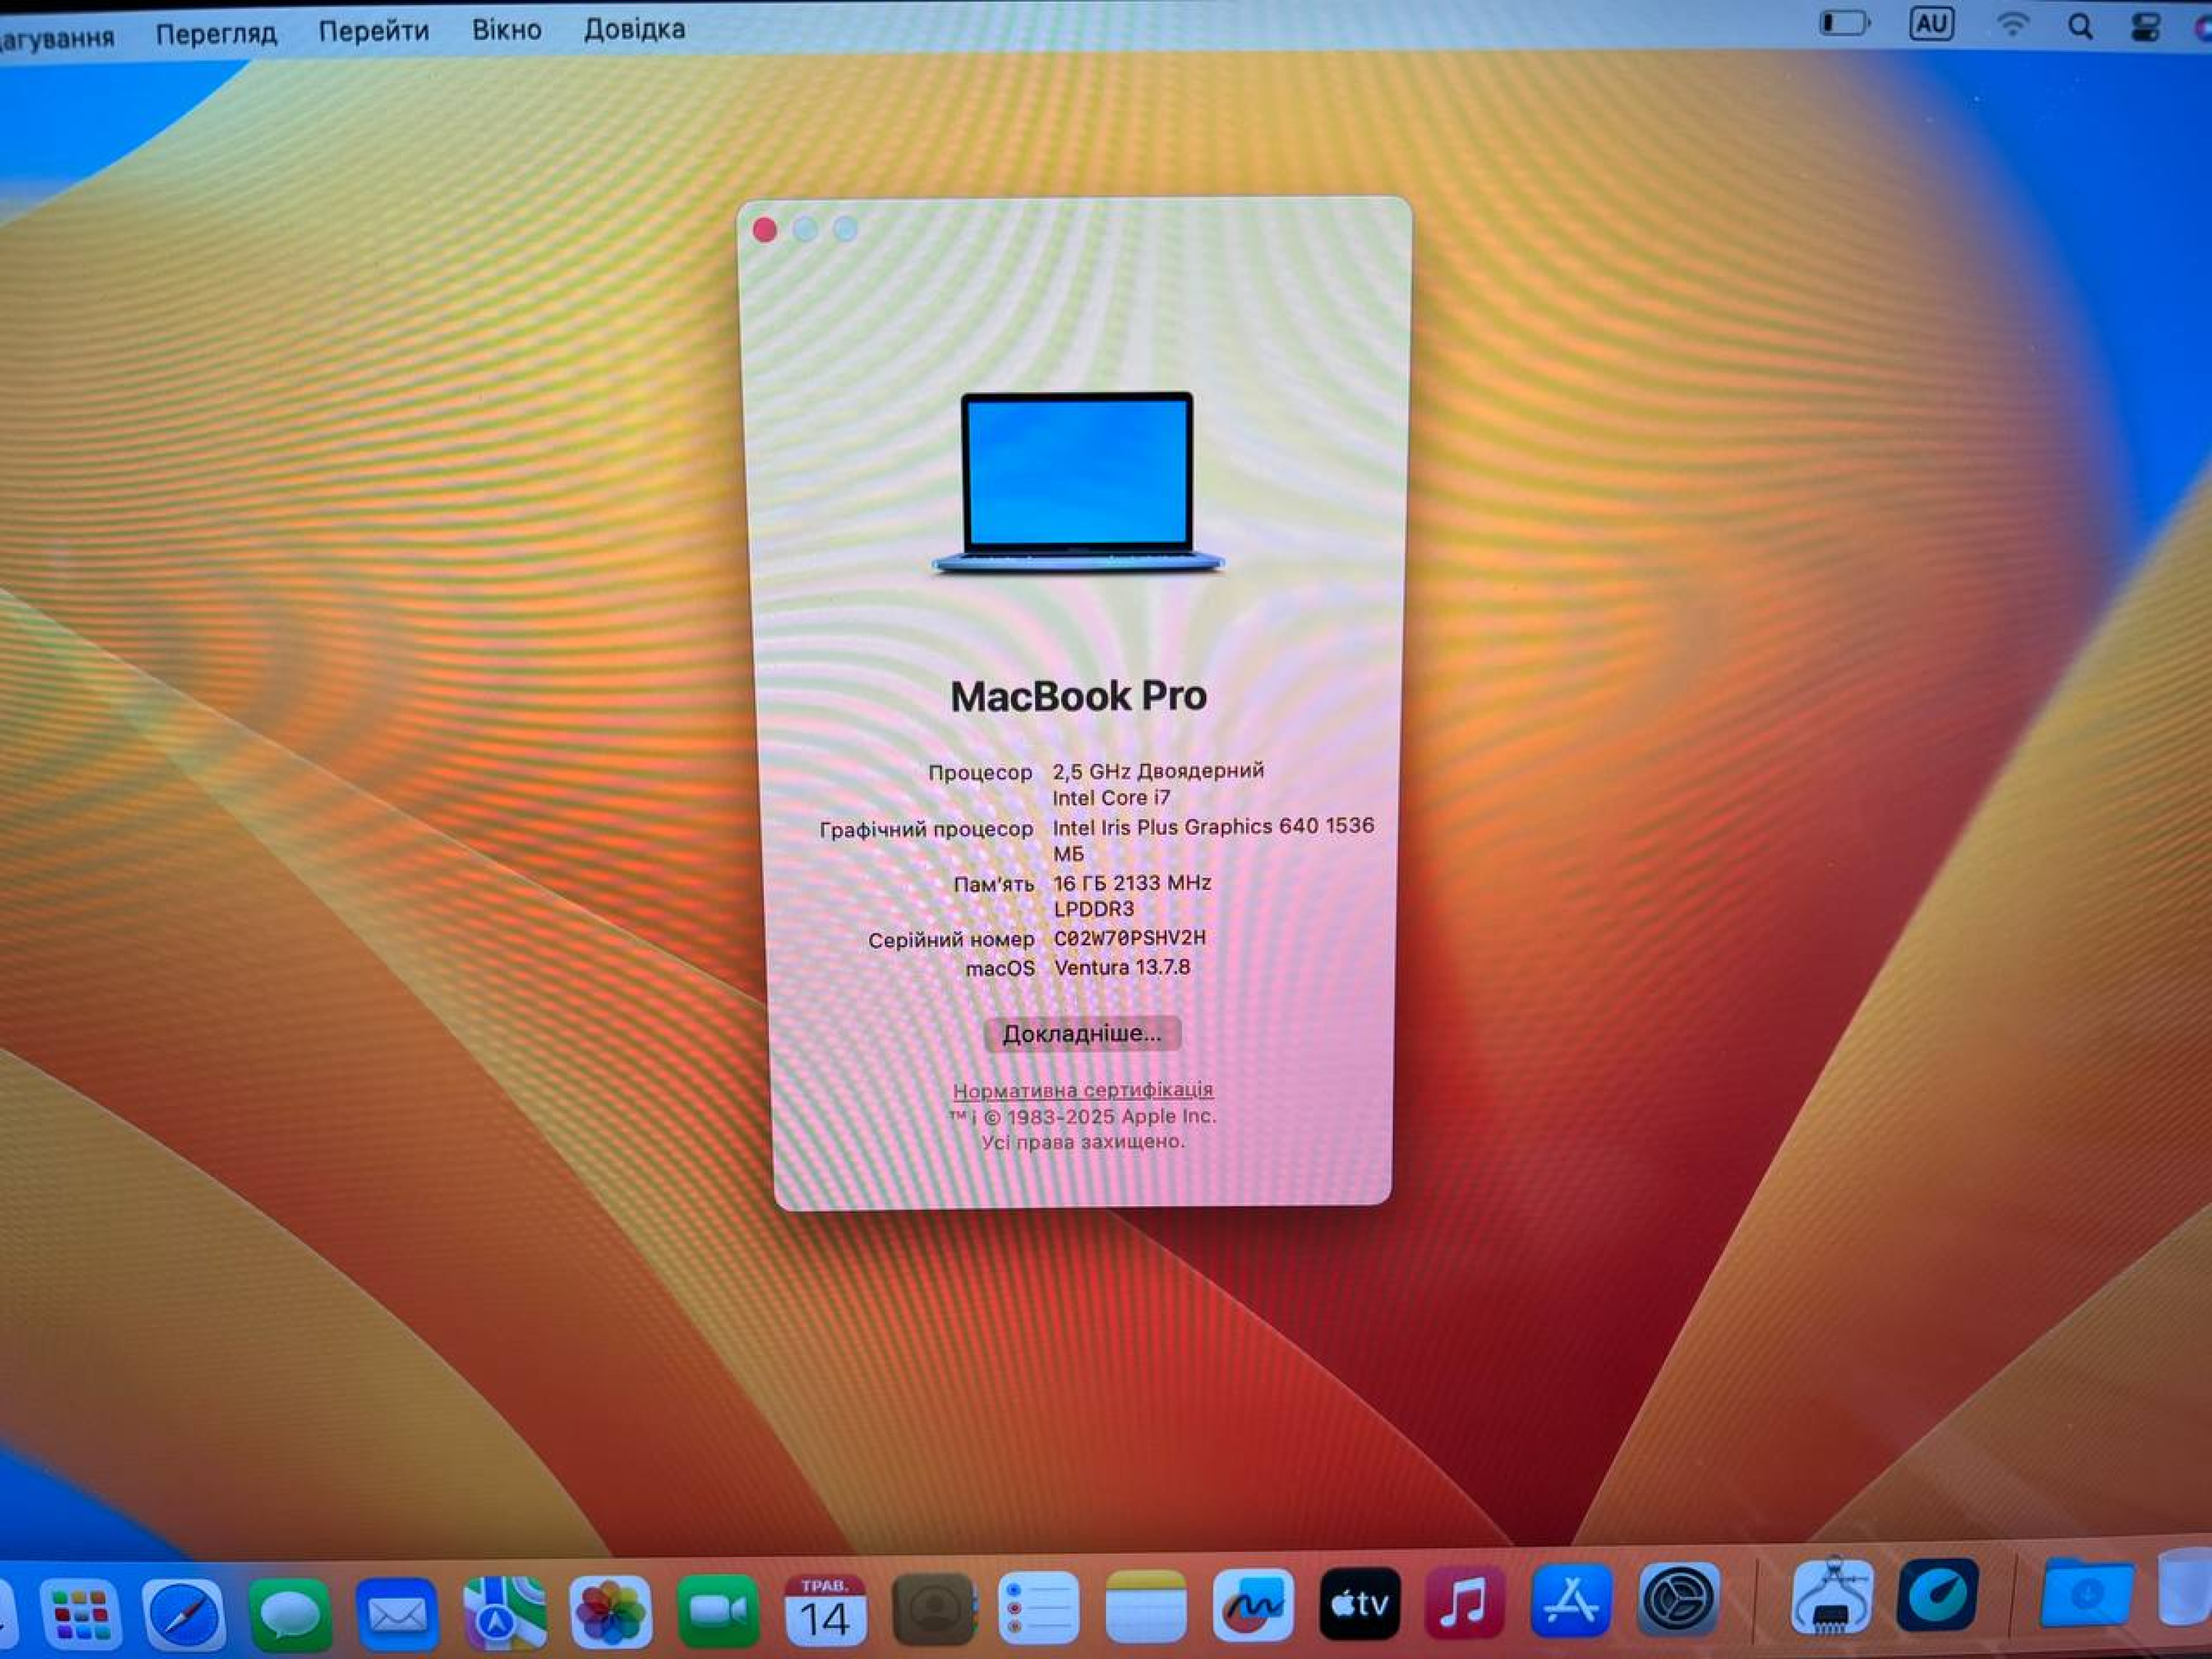The image size is (2212, 1659).
Task: Open the Перейти menu
Action: (x=374, y=32)
